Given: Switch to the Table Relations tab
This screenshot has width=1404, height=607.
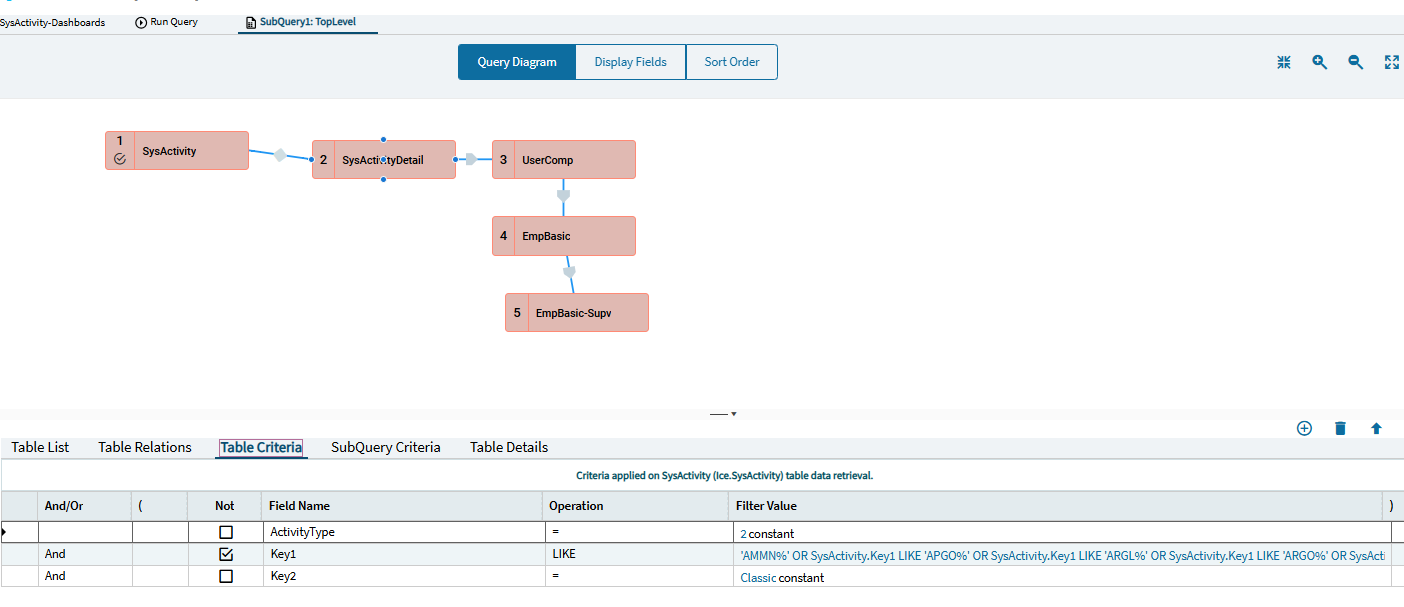Looking at the screenshot, I should 145,447.
